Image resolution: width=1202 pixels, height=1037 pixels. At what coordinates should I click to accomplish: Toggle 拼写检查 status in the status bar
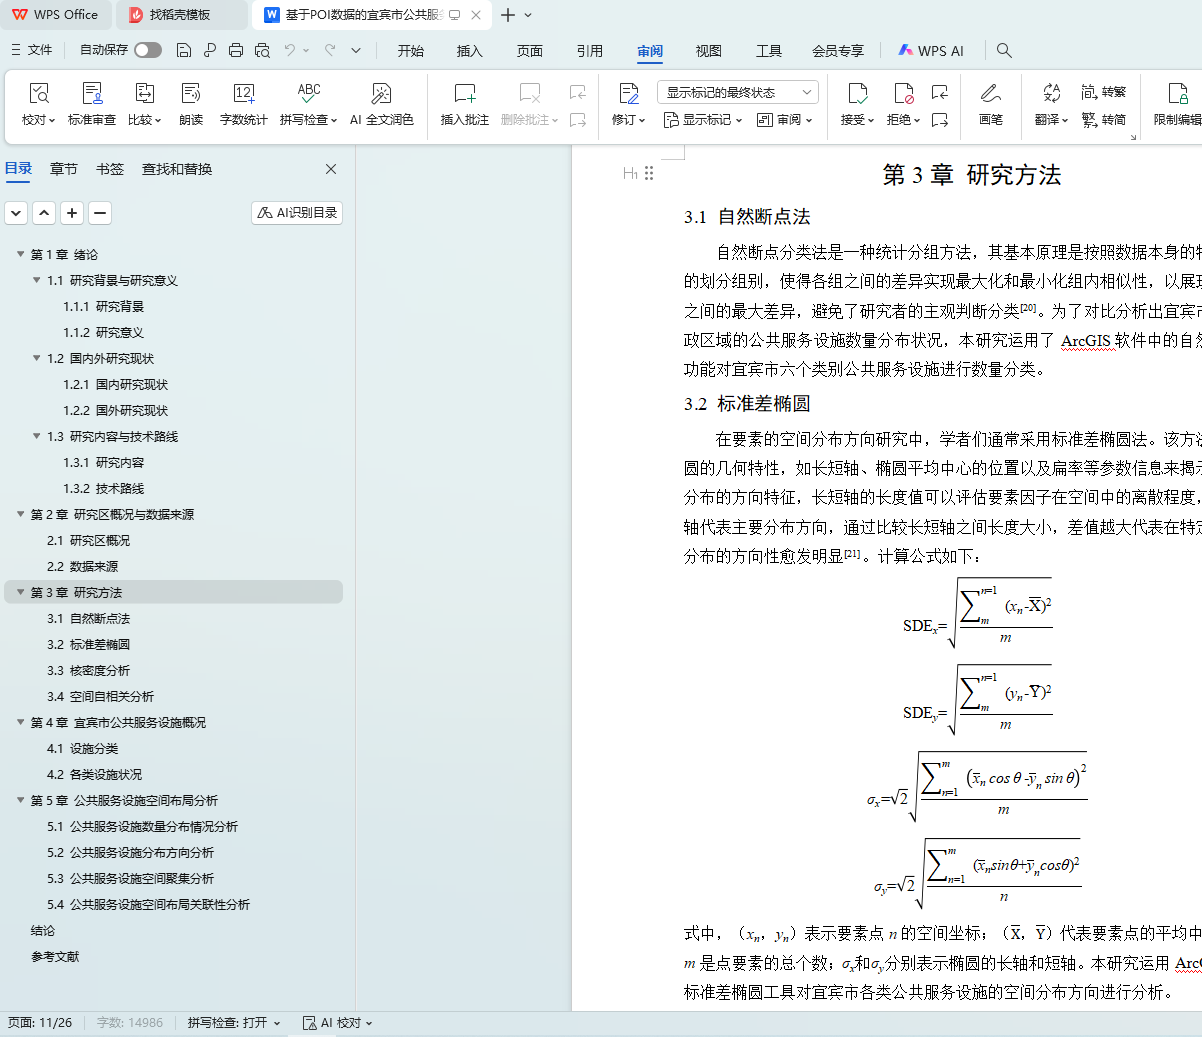click(233, 1022)
